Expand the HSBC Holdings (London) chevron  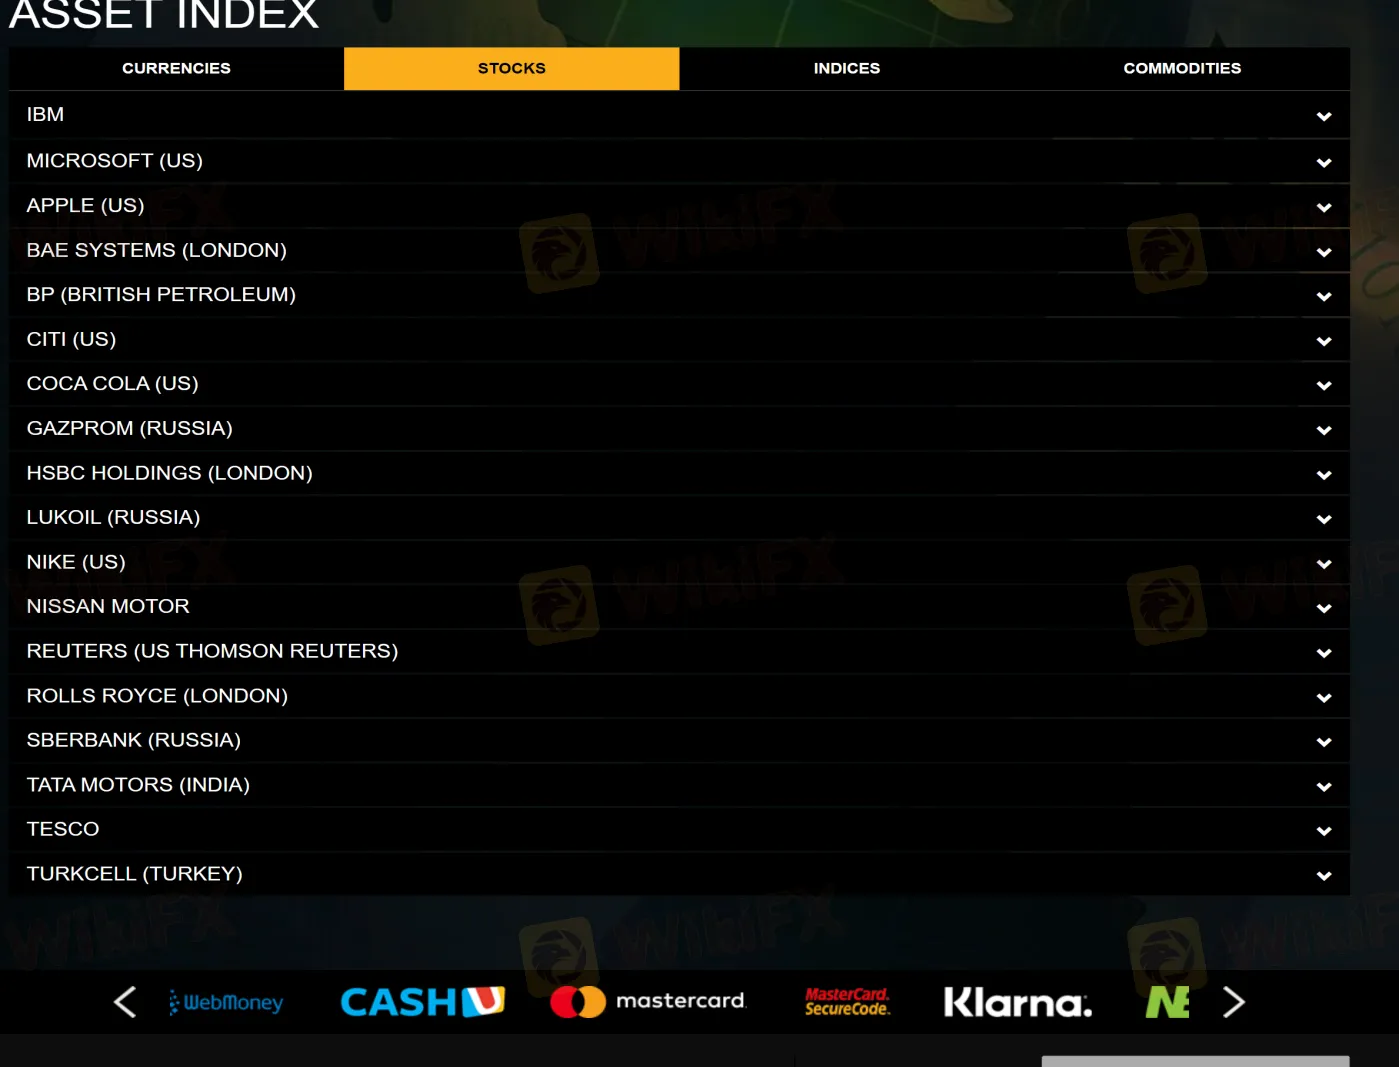pyautogui.click(x=1324, y=475)
